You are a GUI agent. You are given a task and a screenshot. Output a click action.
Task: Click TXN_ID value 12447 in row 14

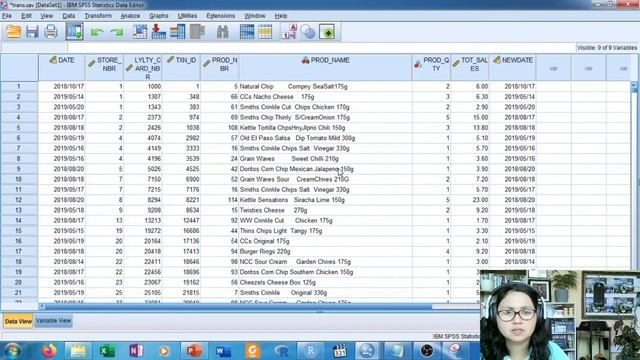[181, 220]
